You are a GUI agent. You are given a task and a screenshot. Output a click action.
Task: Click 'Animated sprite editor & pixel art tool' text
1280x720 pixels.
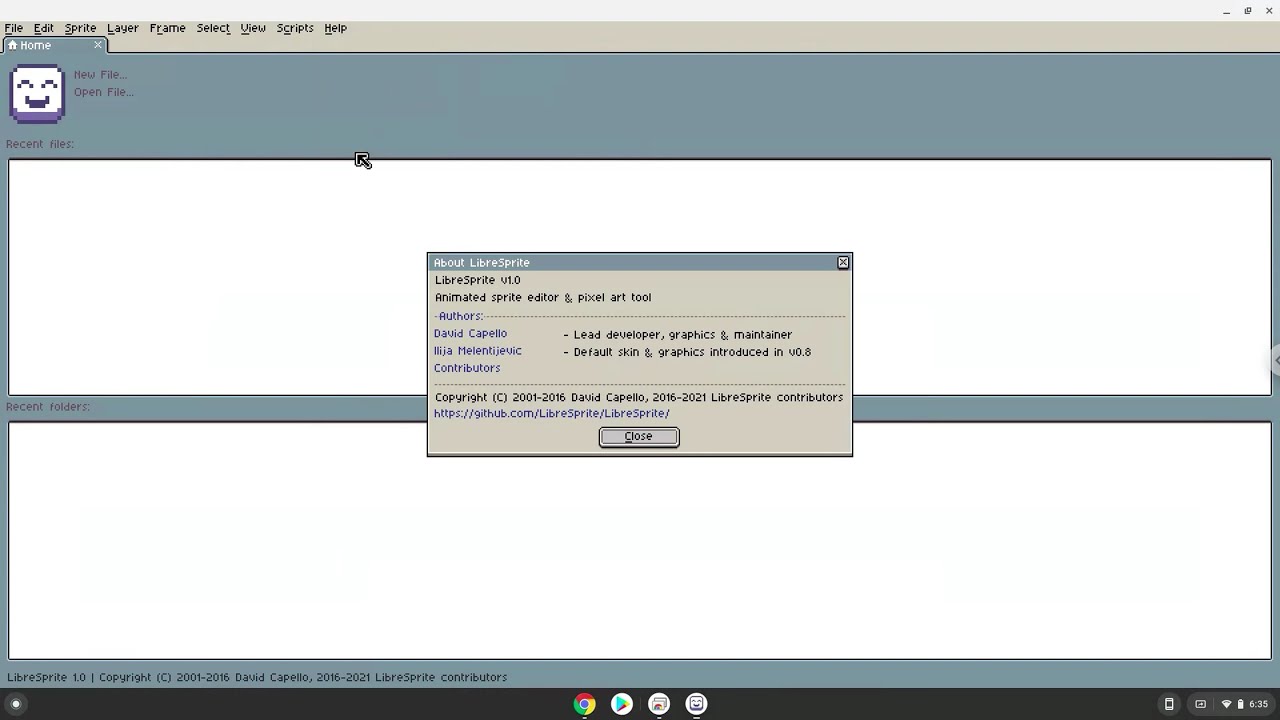click(543, 297)
